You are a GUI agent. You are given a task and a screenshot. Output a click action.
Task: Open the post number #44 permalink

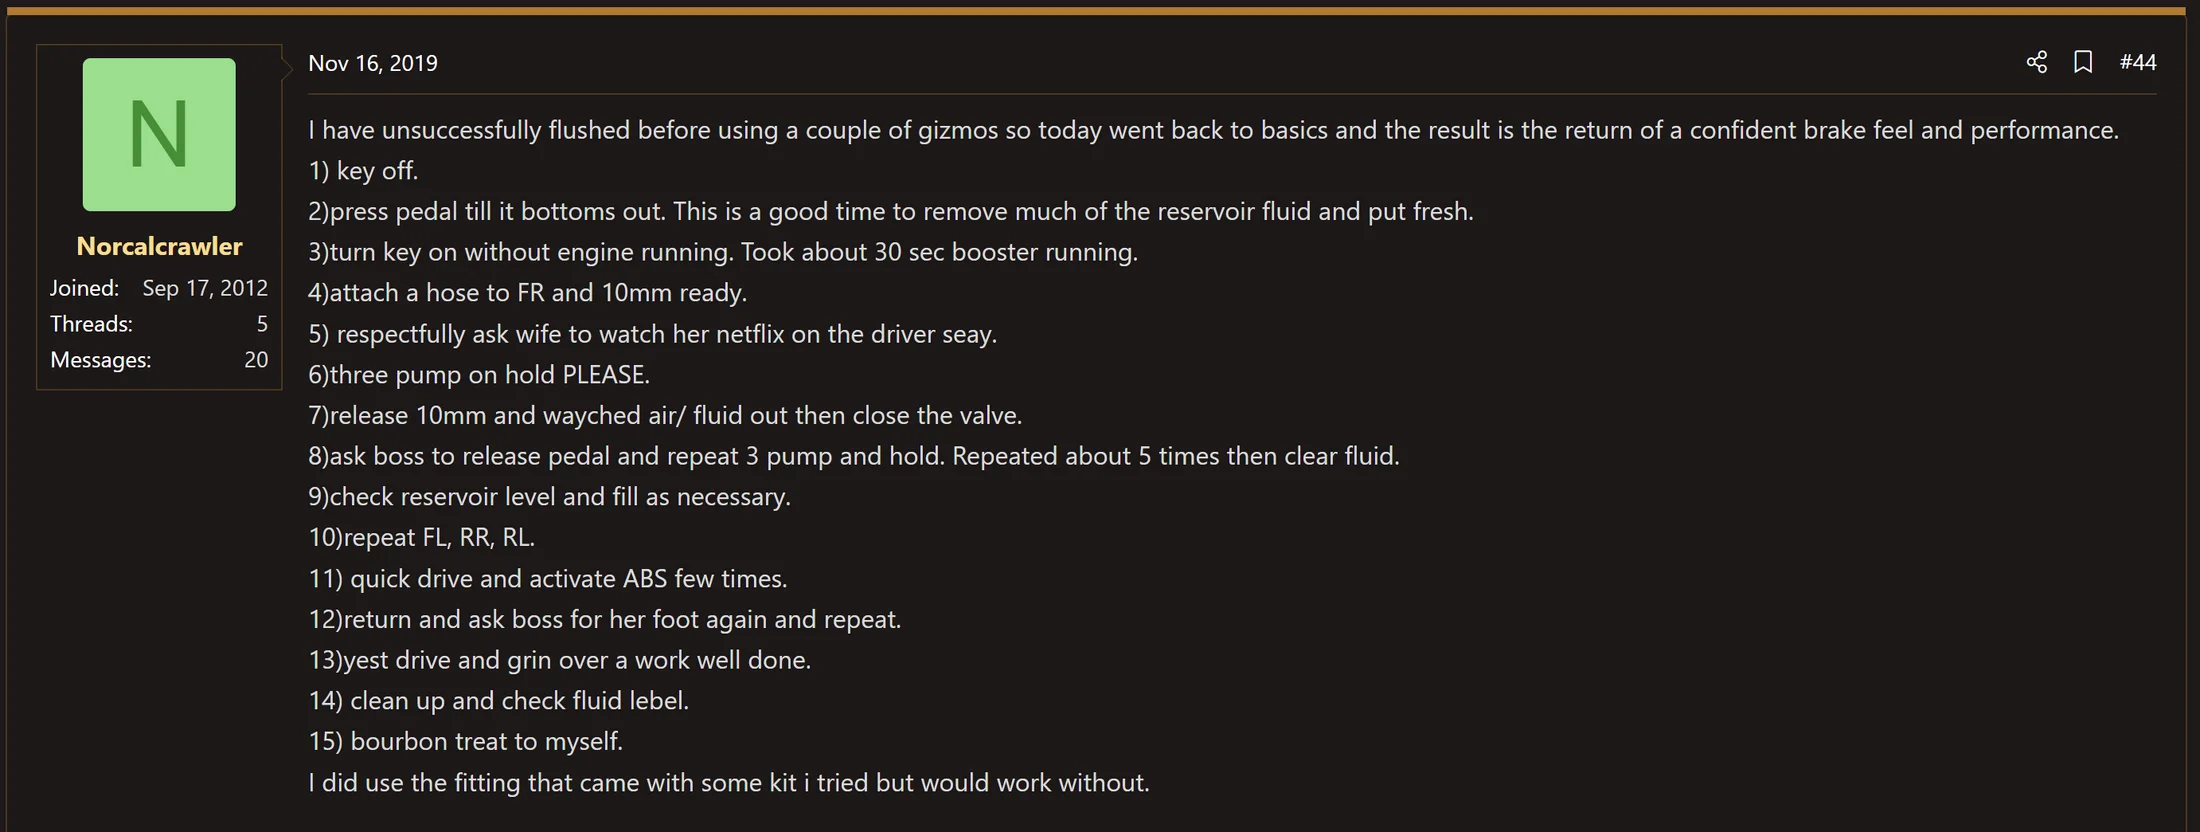click(2138, 62)
